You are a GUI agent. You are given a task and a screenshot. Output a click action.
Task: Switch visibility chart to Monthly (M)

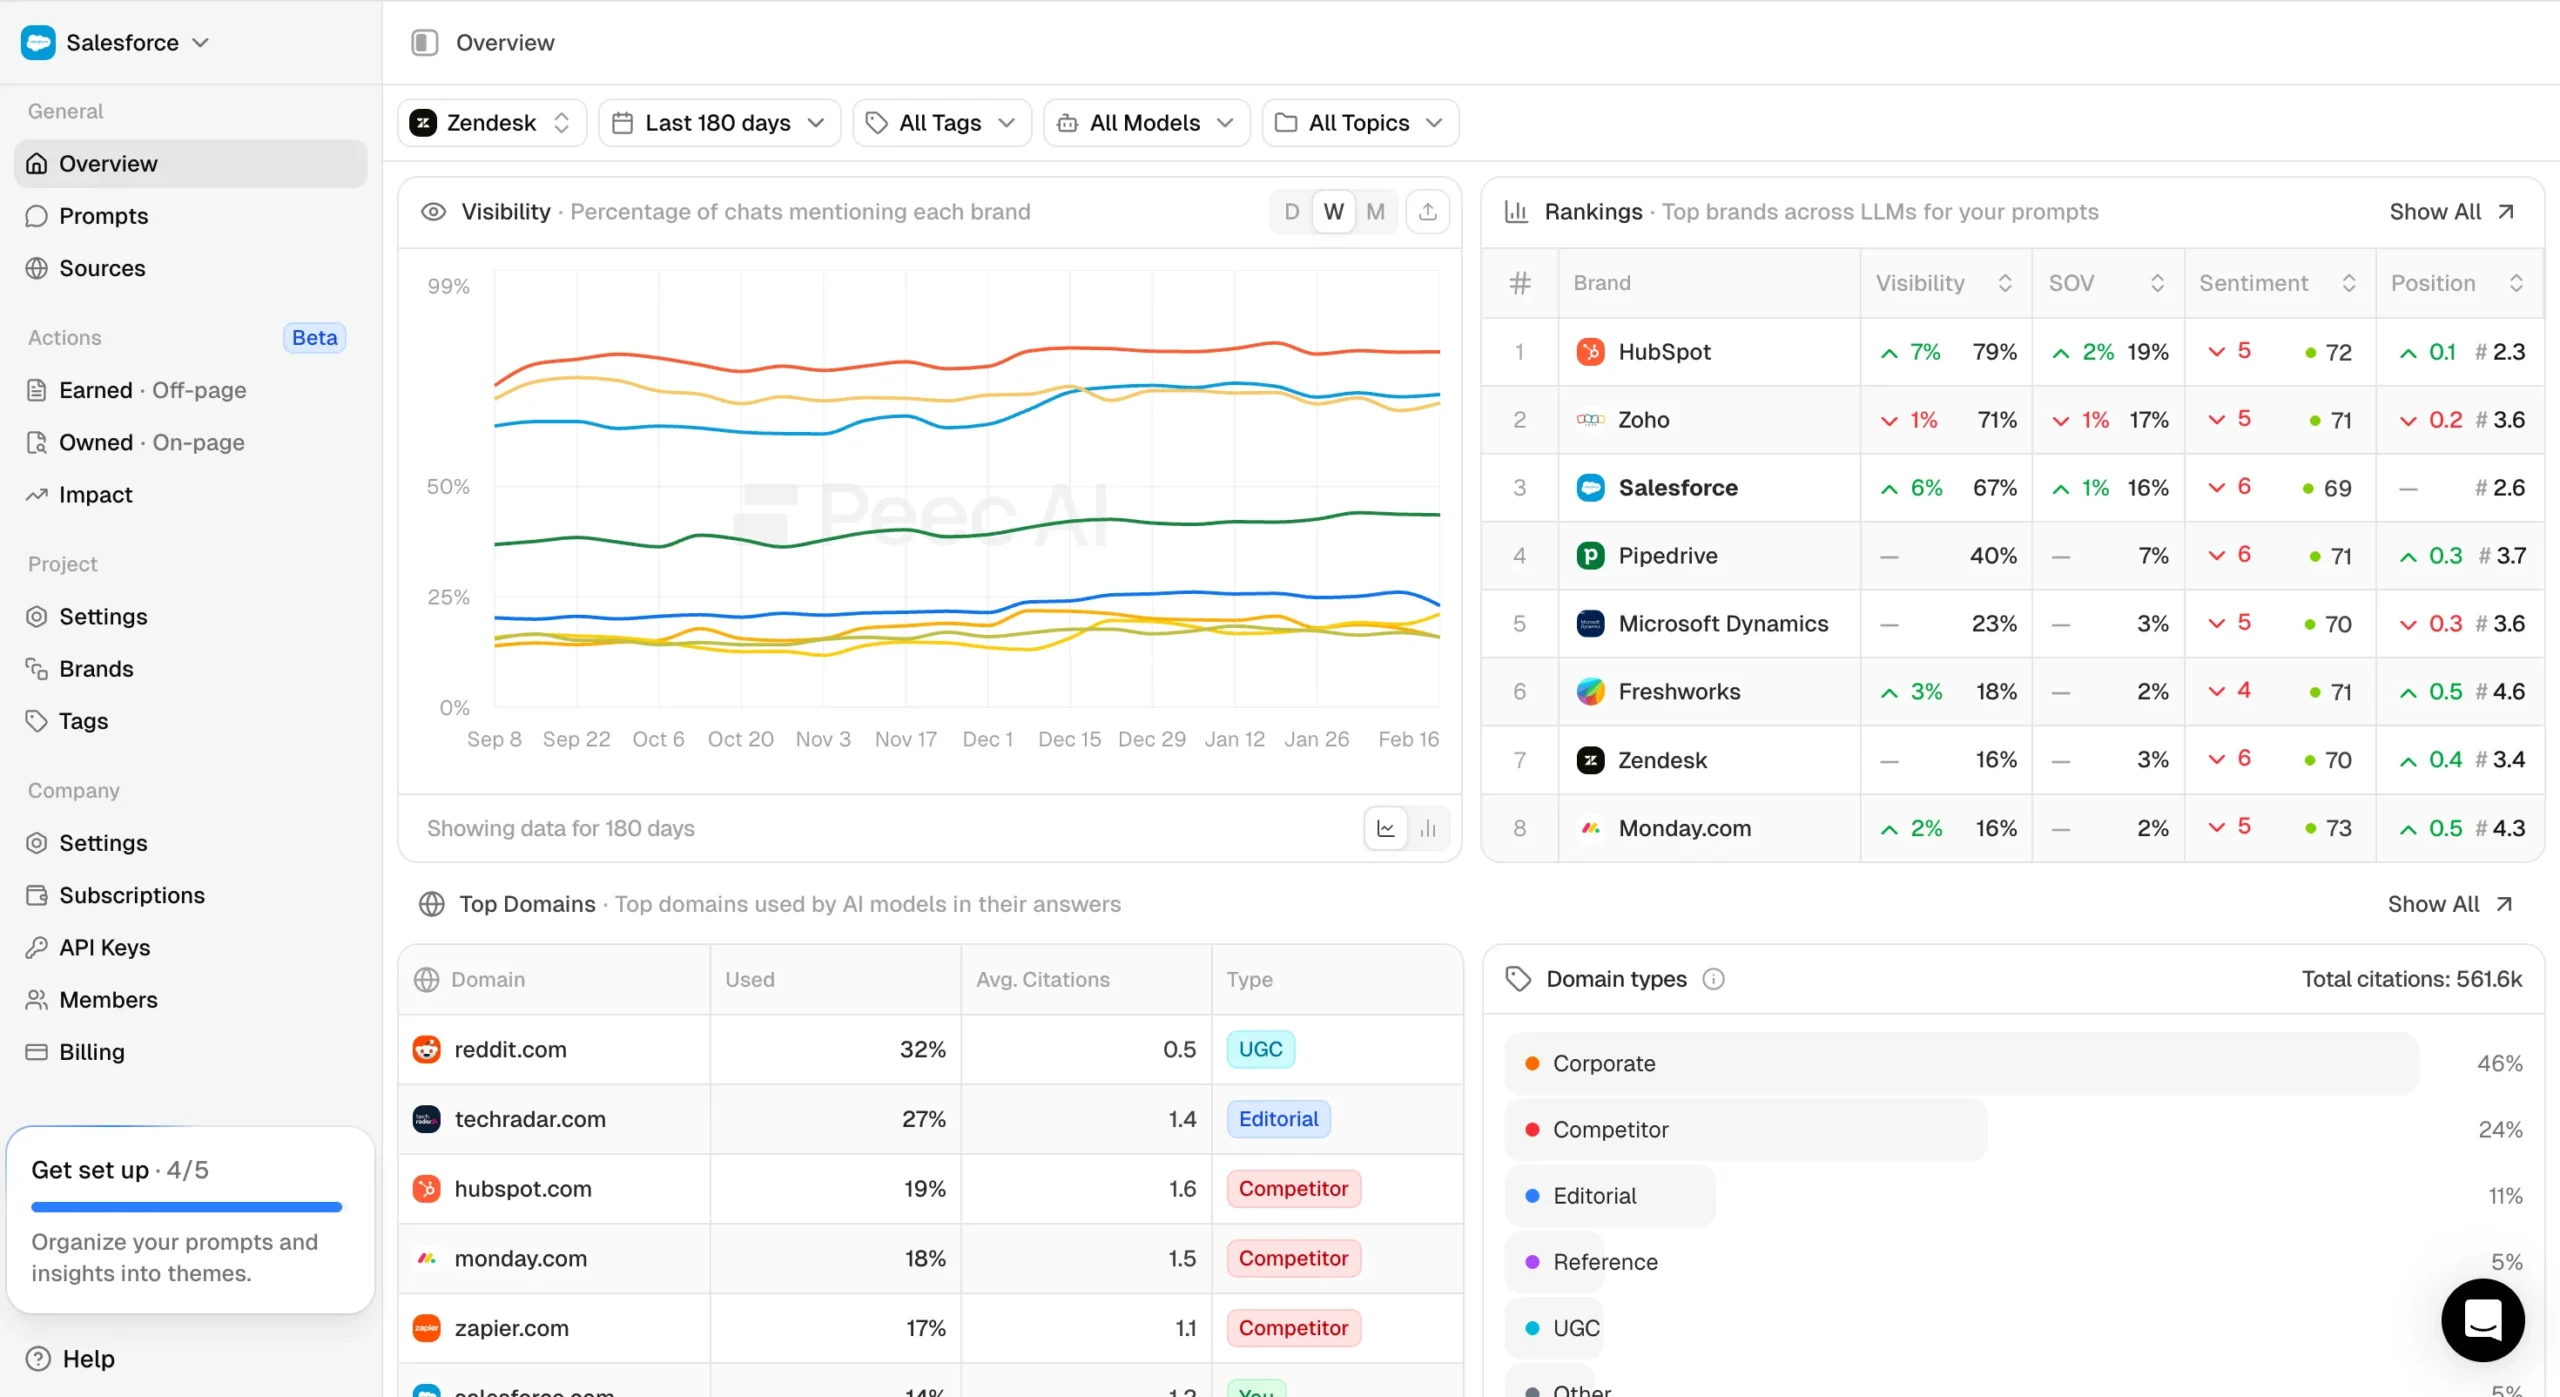pyautogui.click(x=1375, y=212)
